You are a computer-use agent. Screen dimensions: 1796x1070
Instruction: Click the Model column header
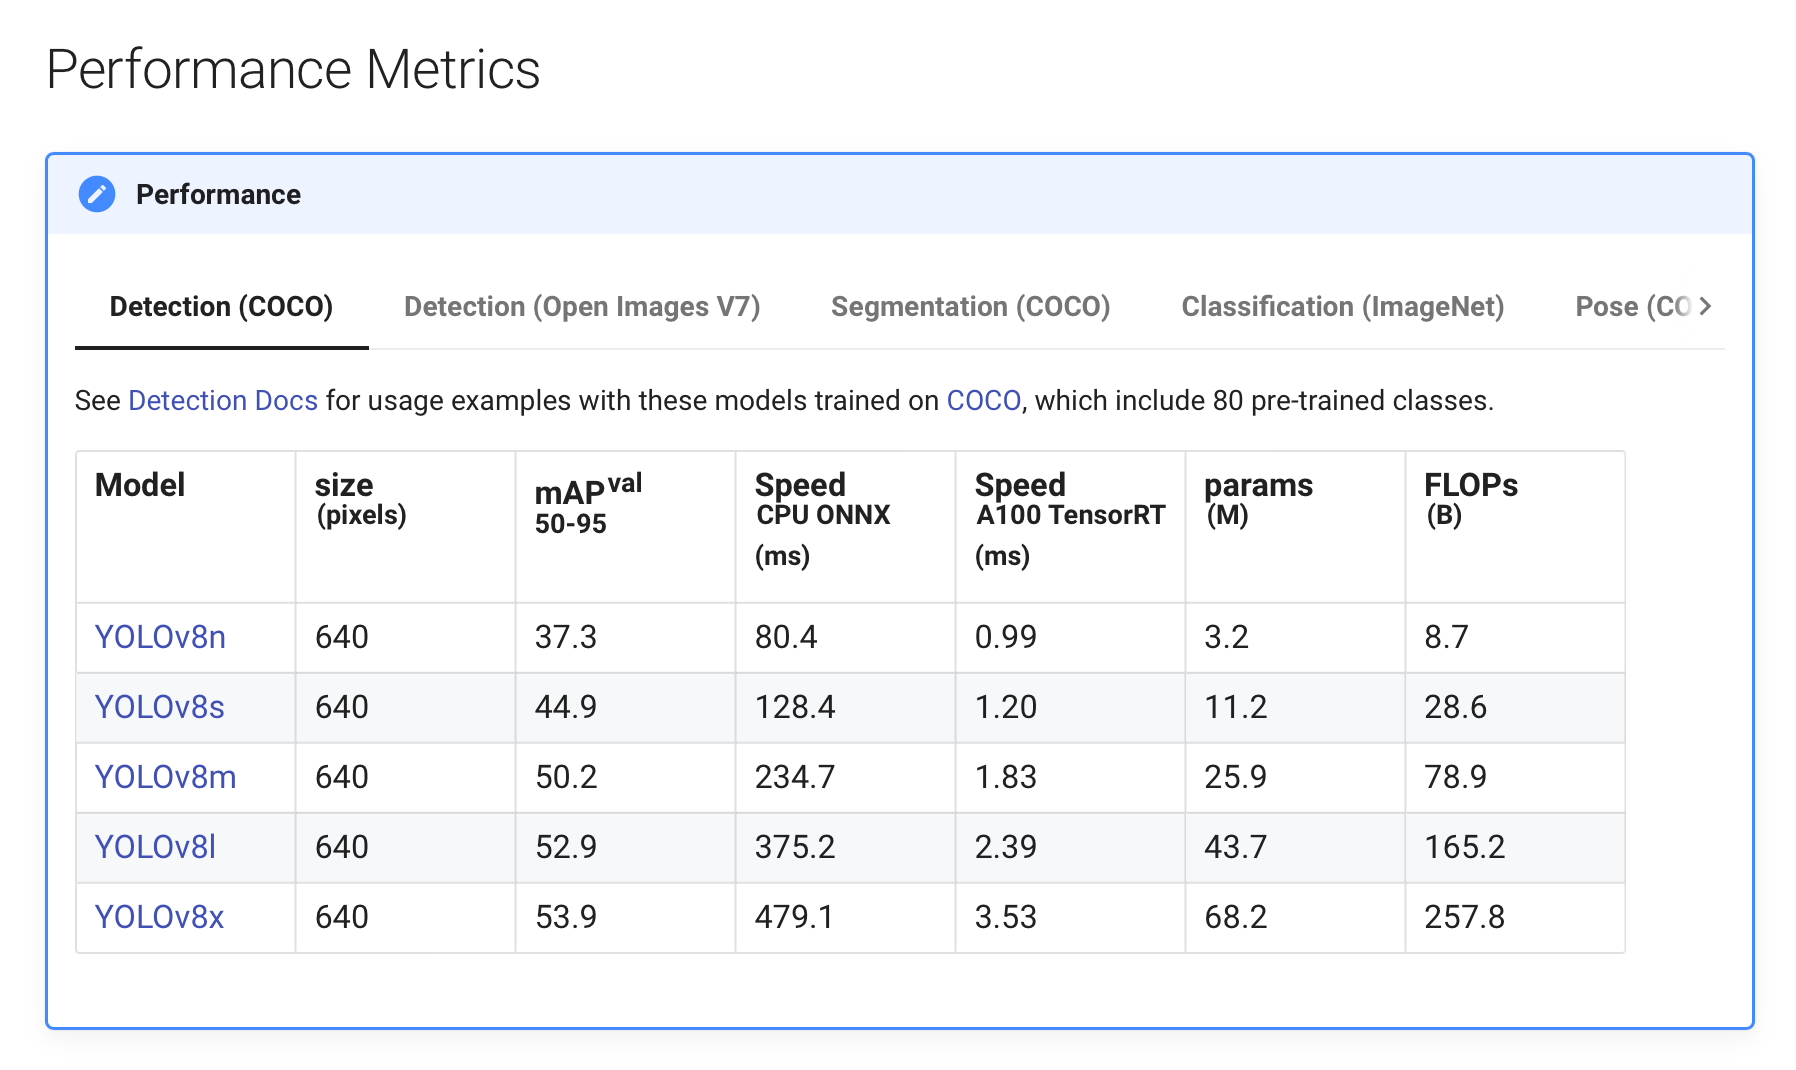click(140, 486)
